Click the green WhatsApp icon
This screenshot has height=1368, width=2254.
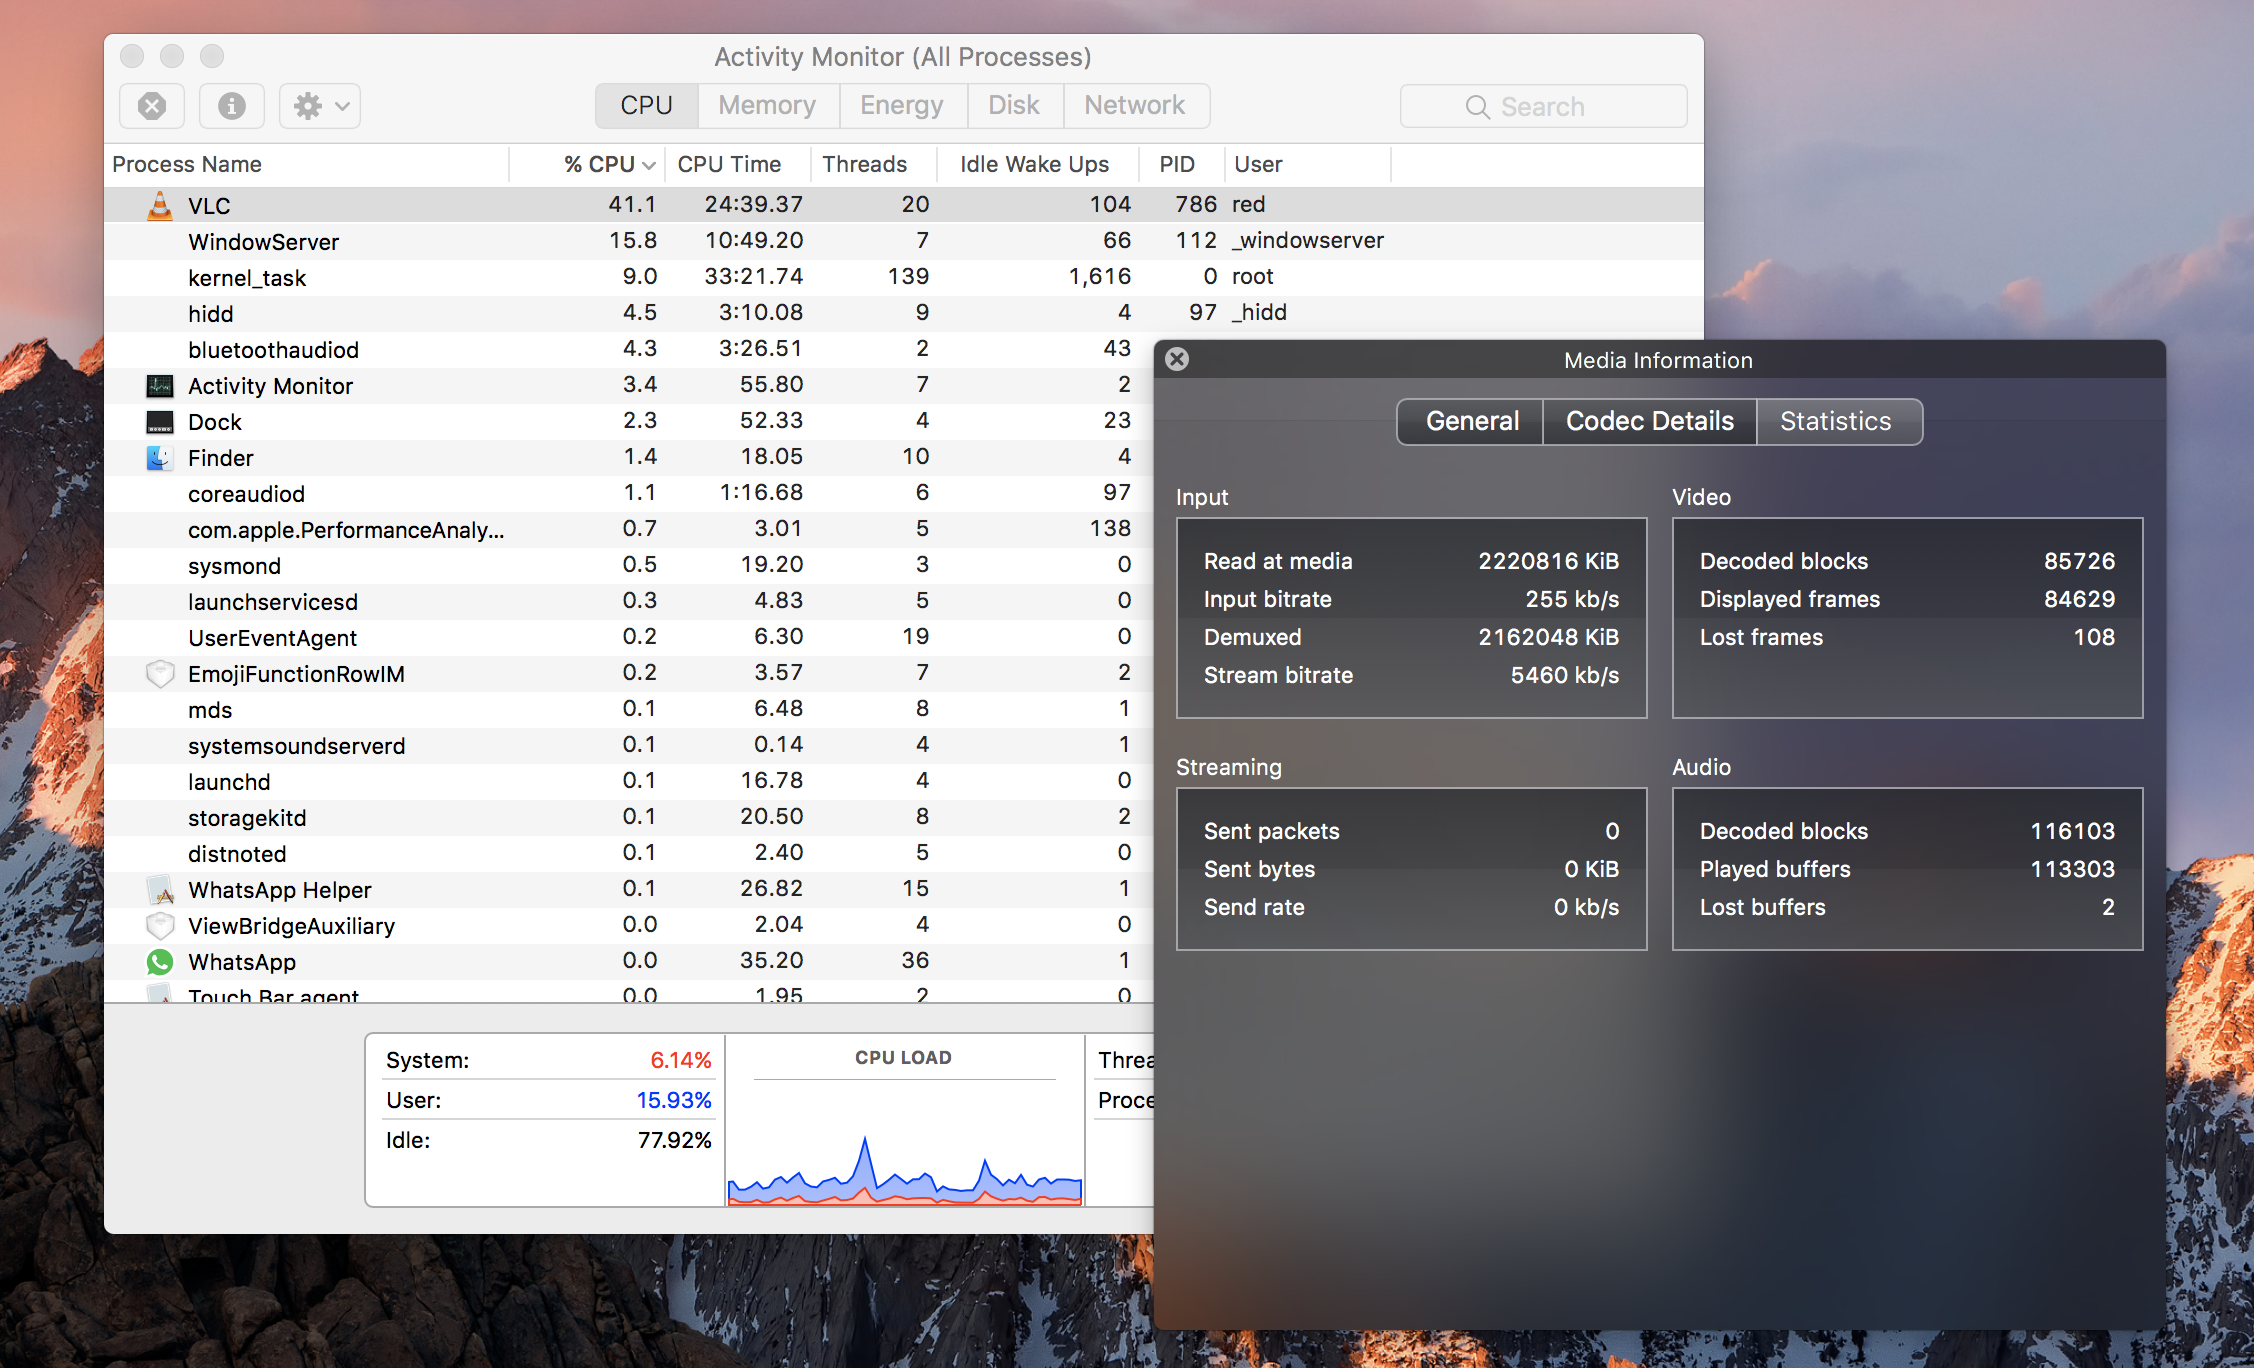(160, 962)
